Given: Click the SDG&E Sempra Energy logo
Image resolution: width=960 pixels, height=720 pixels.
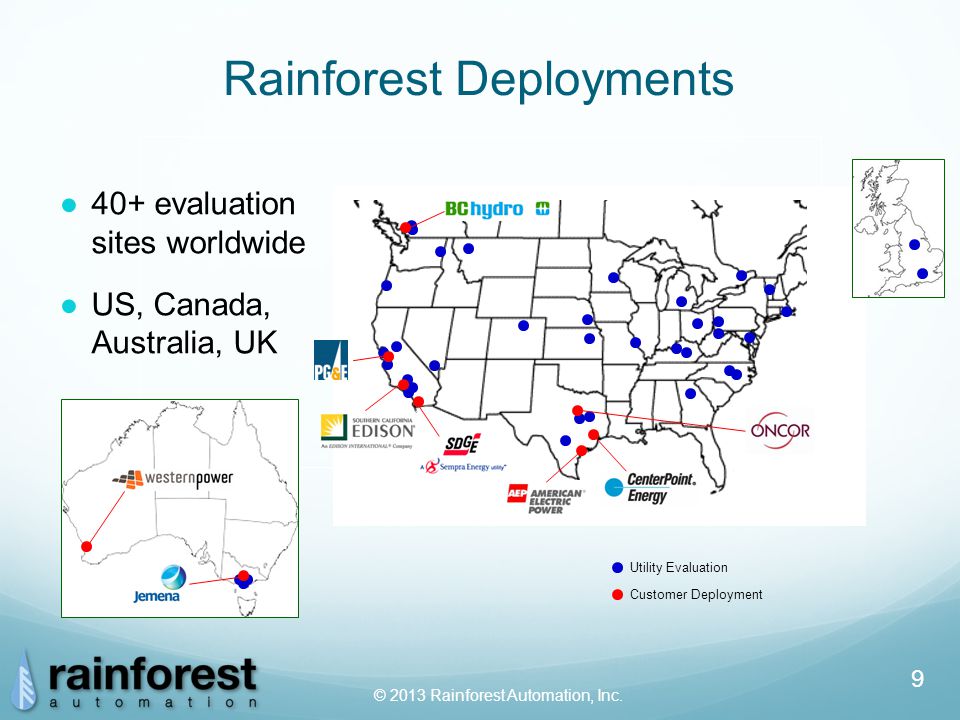Looking at the screenshot, I should (462, 454).
